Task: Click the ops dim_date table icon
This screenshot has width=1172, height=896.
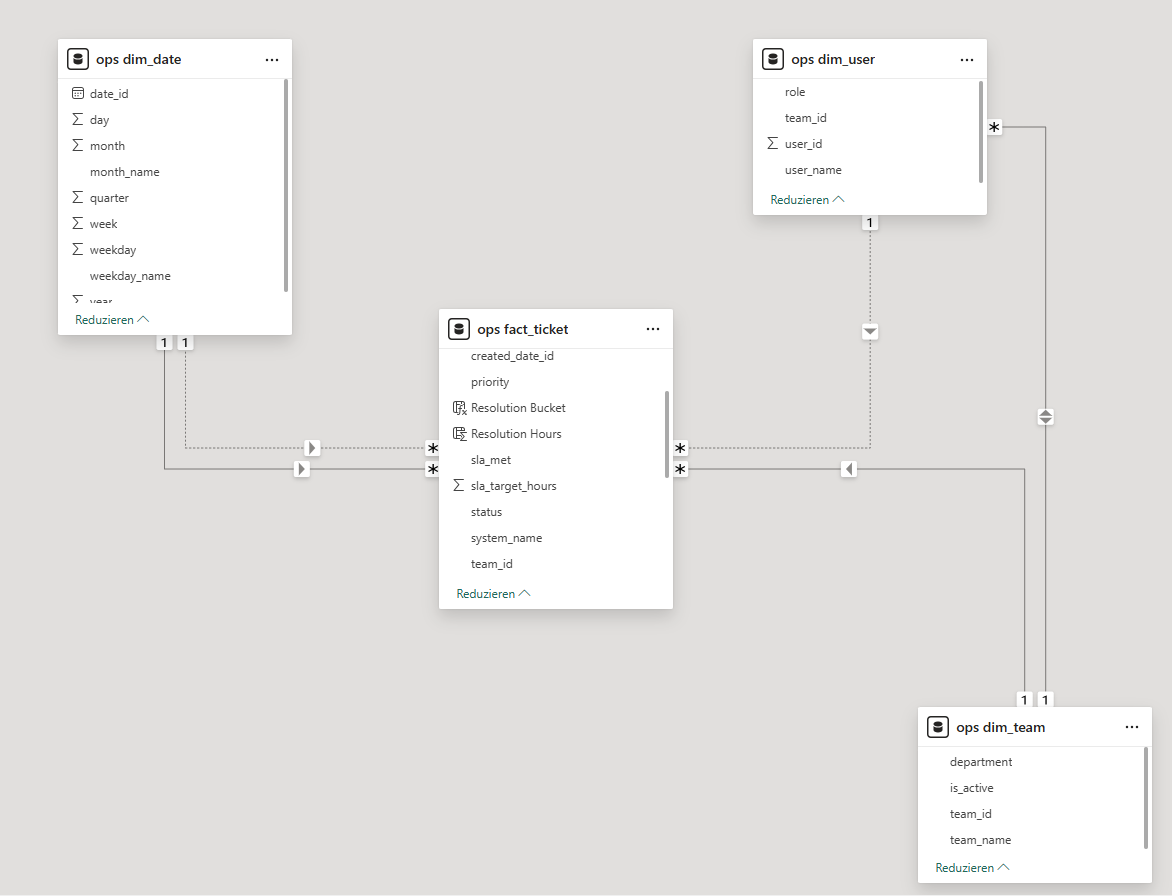Action: [78, 59]
